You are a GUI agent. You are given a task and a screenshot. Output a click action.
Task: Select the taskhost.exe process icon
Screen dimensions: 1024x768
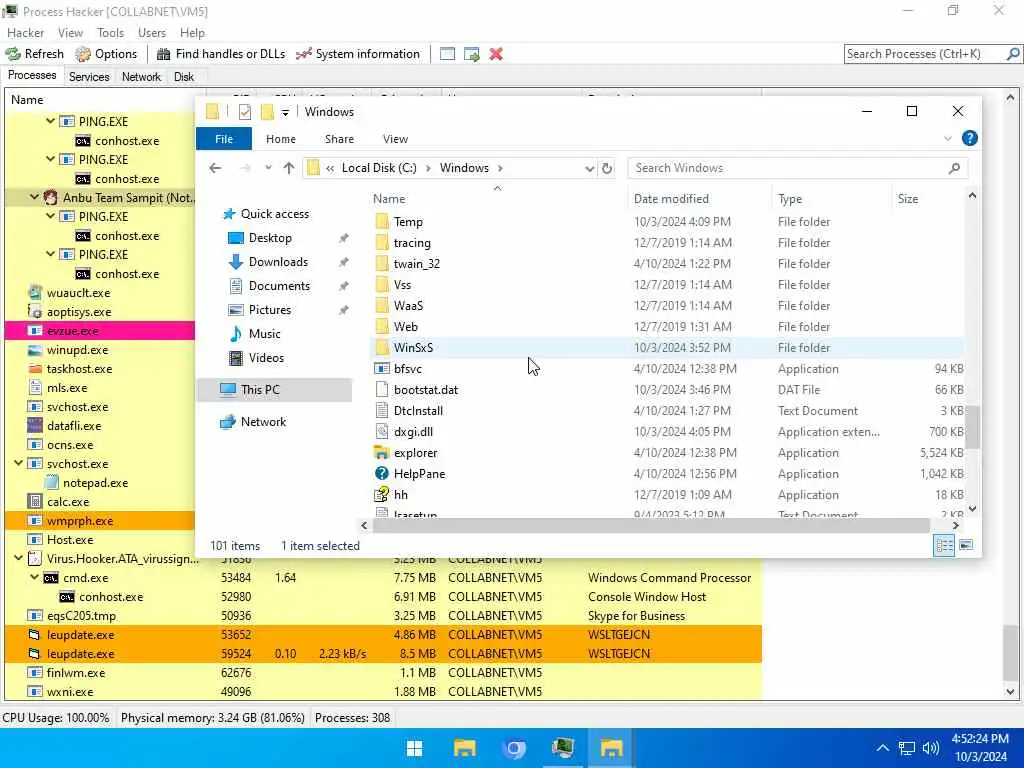35,369
